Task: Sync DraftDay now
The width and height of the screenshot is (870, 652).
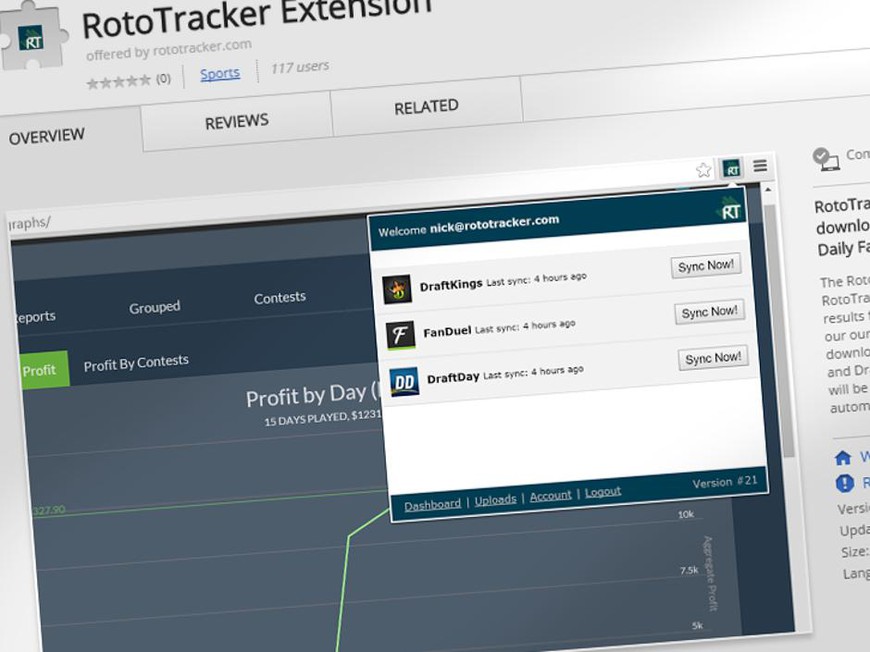Action: click(x=713, y=358)
